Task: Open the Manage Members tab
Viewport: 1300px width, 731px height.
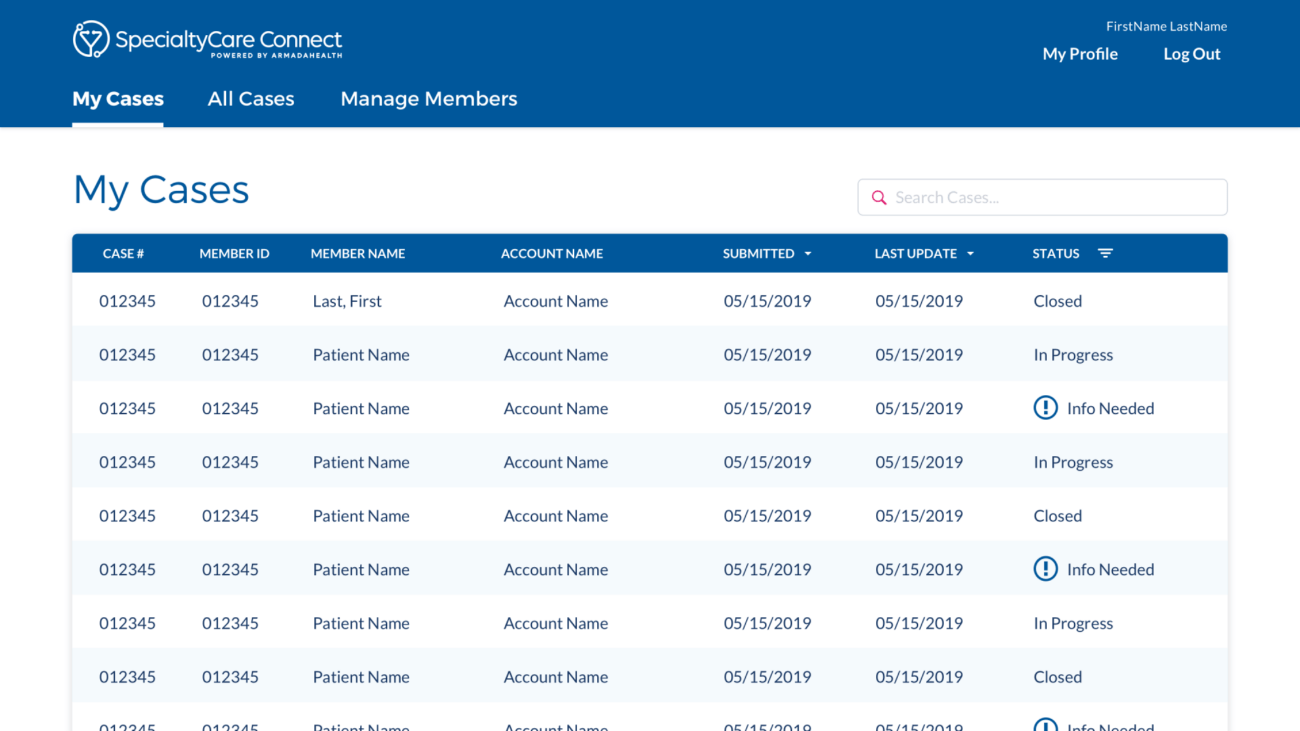Action: 428,99
